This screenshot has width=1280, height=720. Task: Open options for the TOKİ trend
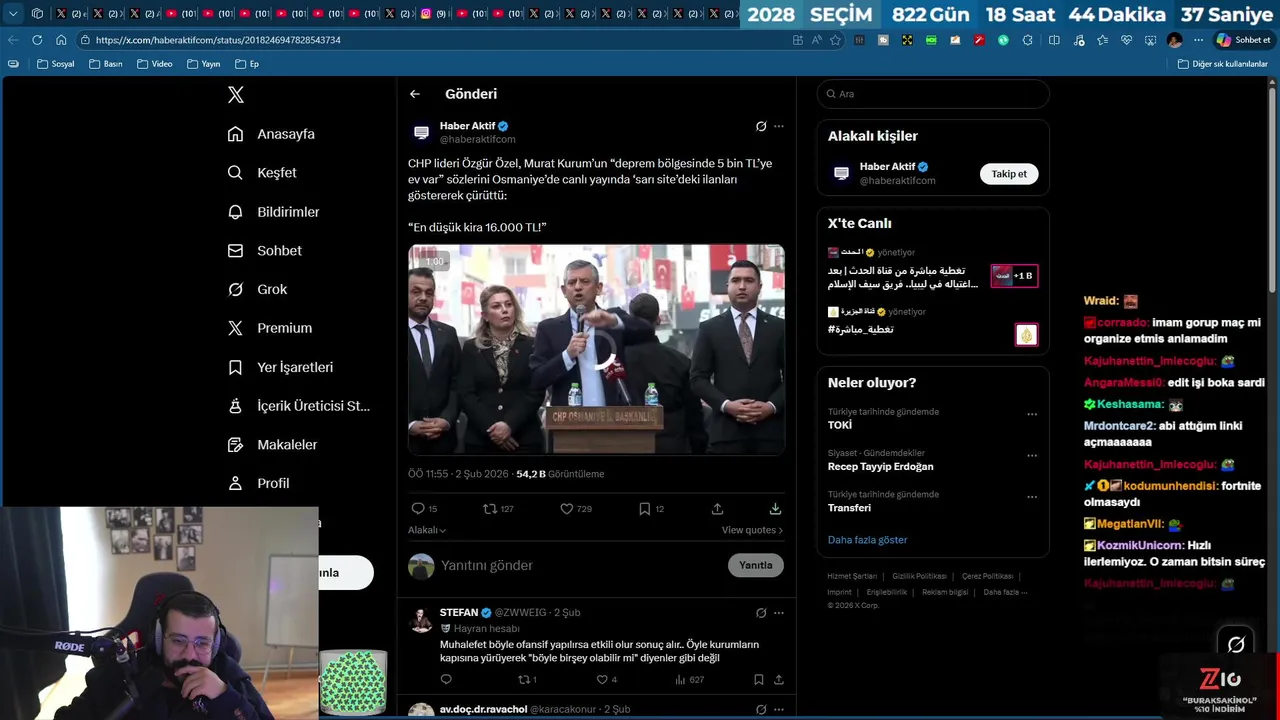[1032, 414]
